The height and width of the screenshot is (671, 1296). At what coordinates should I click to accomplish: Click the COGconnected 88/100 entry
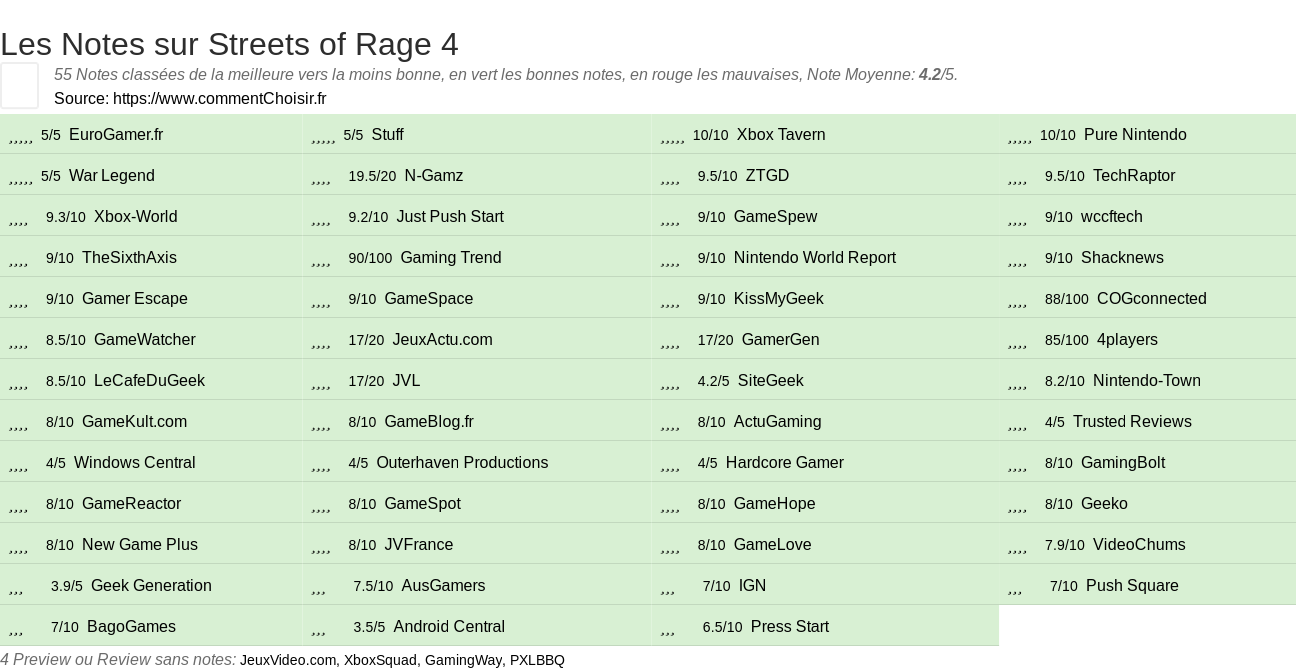coord(1148,298)
